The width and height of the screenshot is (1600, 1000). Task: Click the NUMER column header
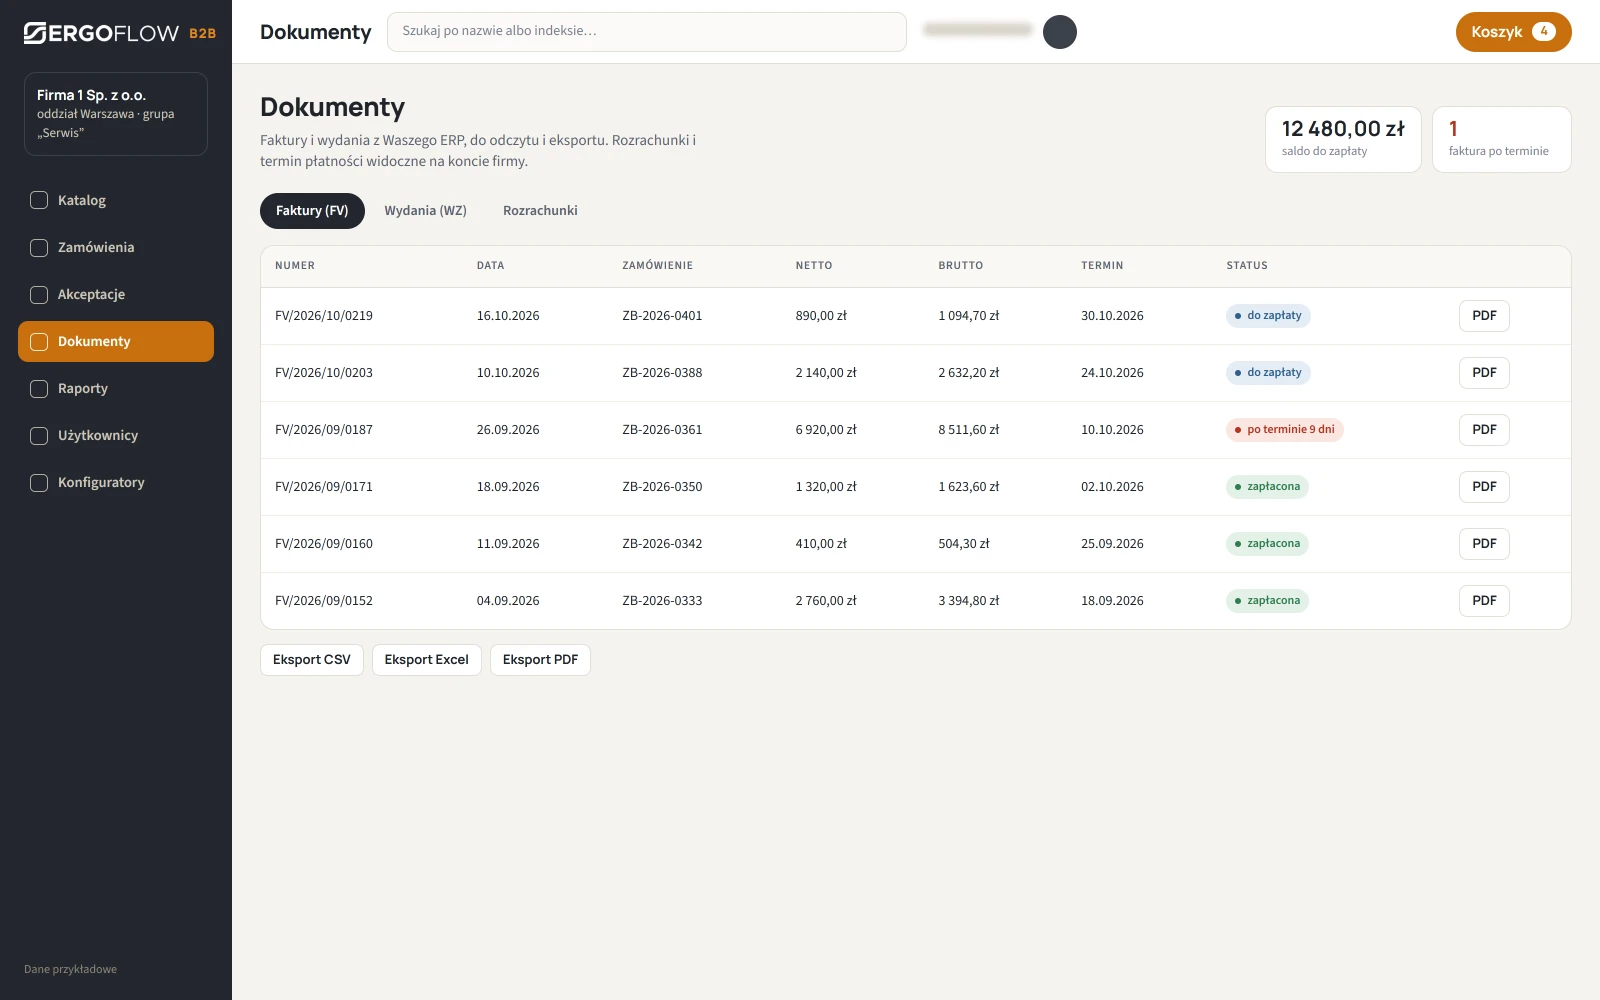pyautogui.click(x=295, y=266)
